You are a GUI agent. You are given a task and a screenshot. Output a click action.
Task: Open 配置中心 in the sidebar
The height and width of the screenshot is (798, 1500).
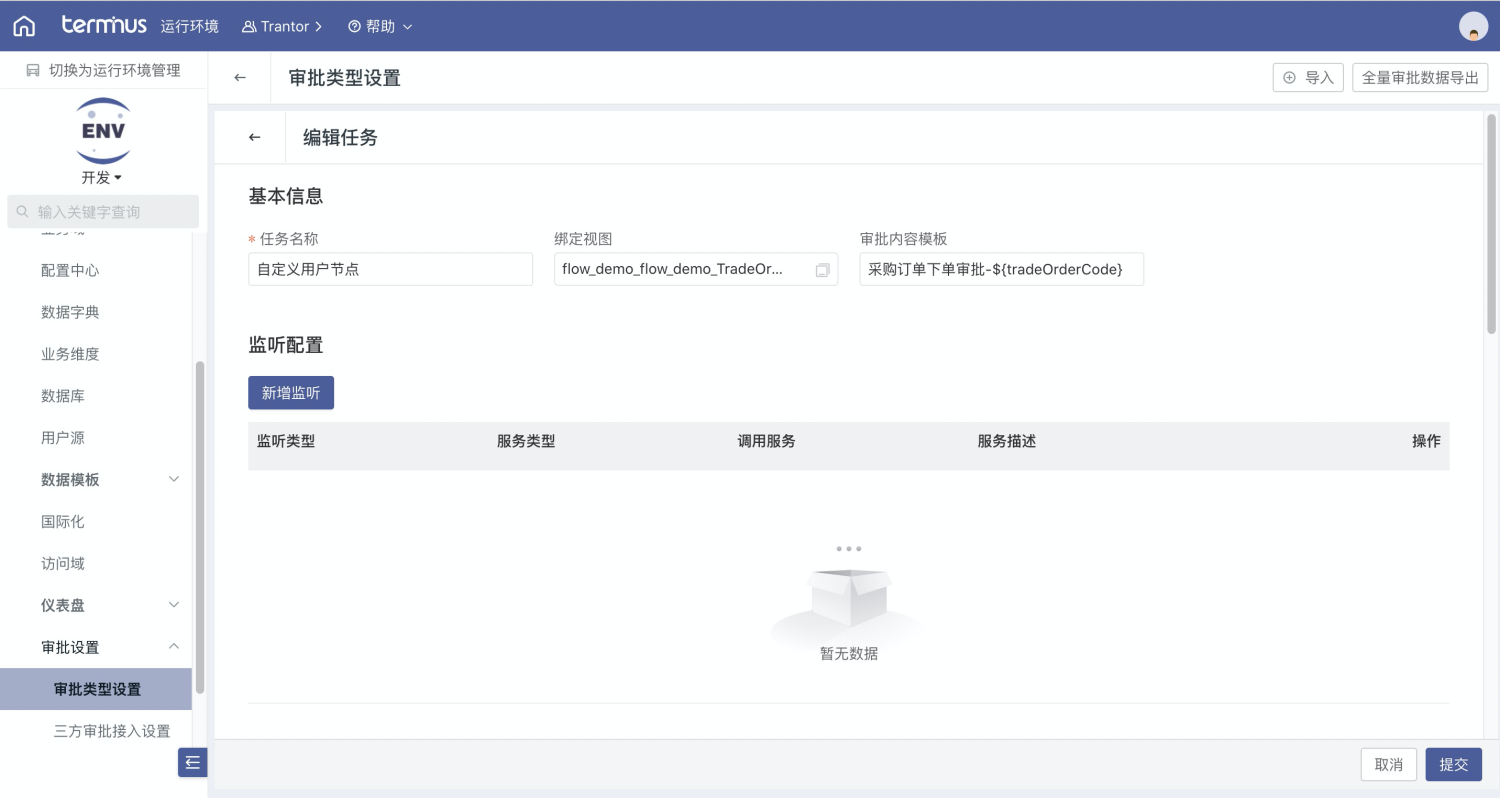coord(70,271)
